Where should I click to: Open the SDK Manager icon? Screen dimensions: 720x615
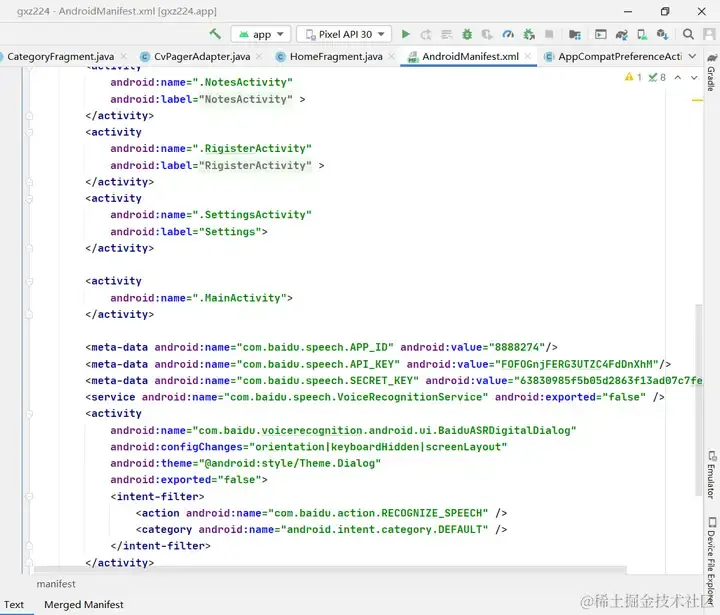click(662, 34)
